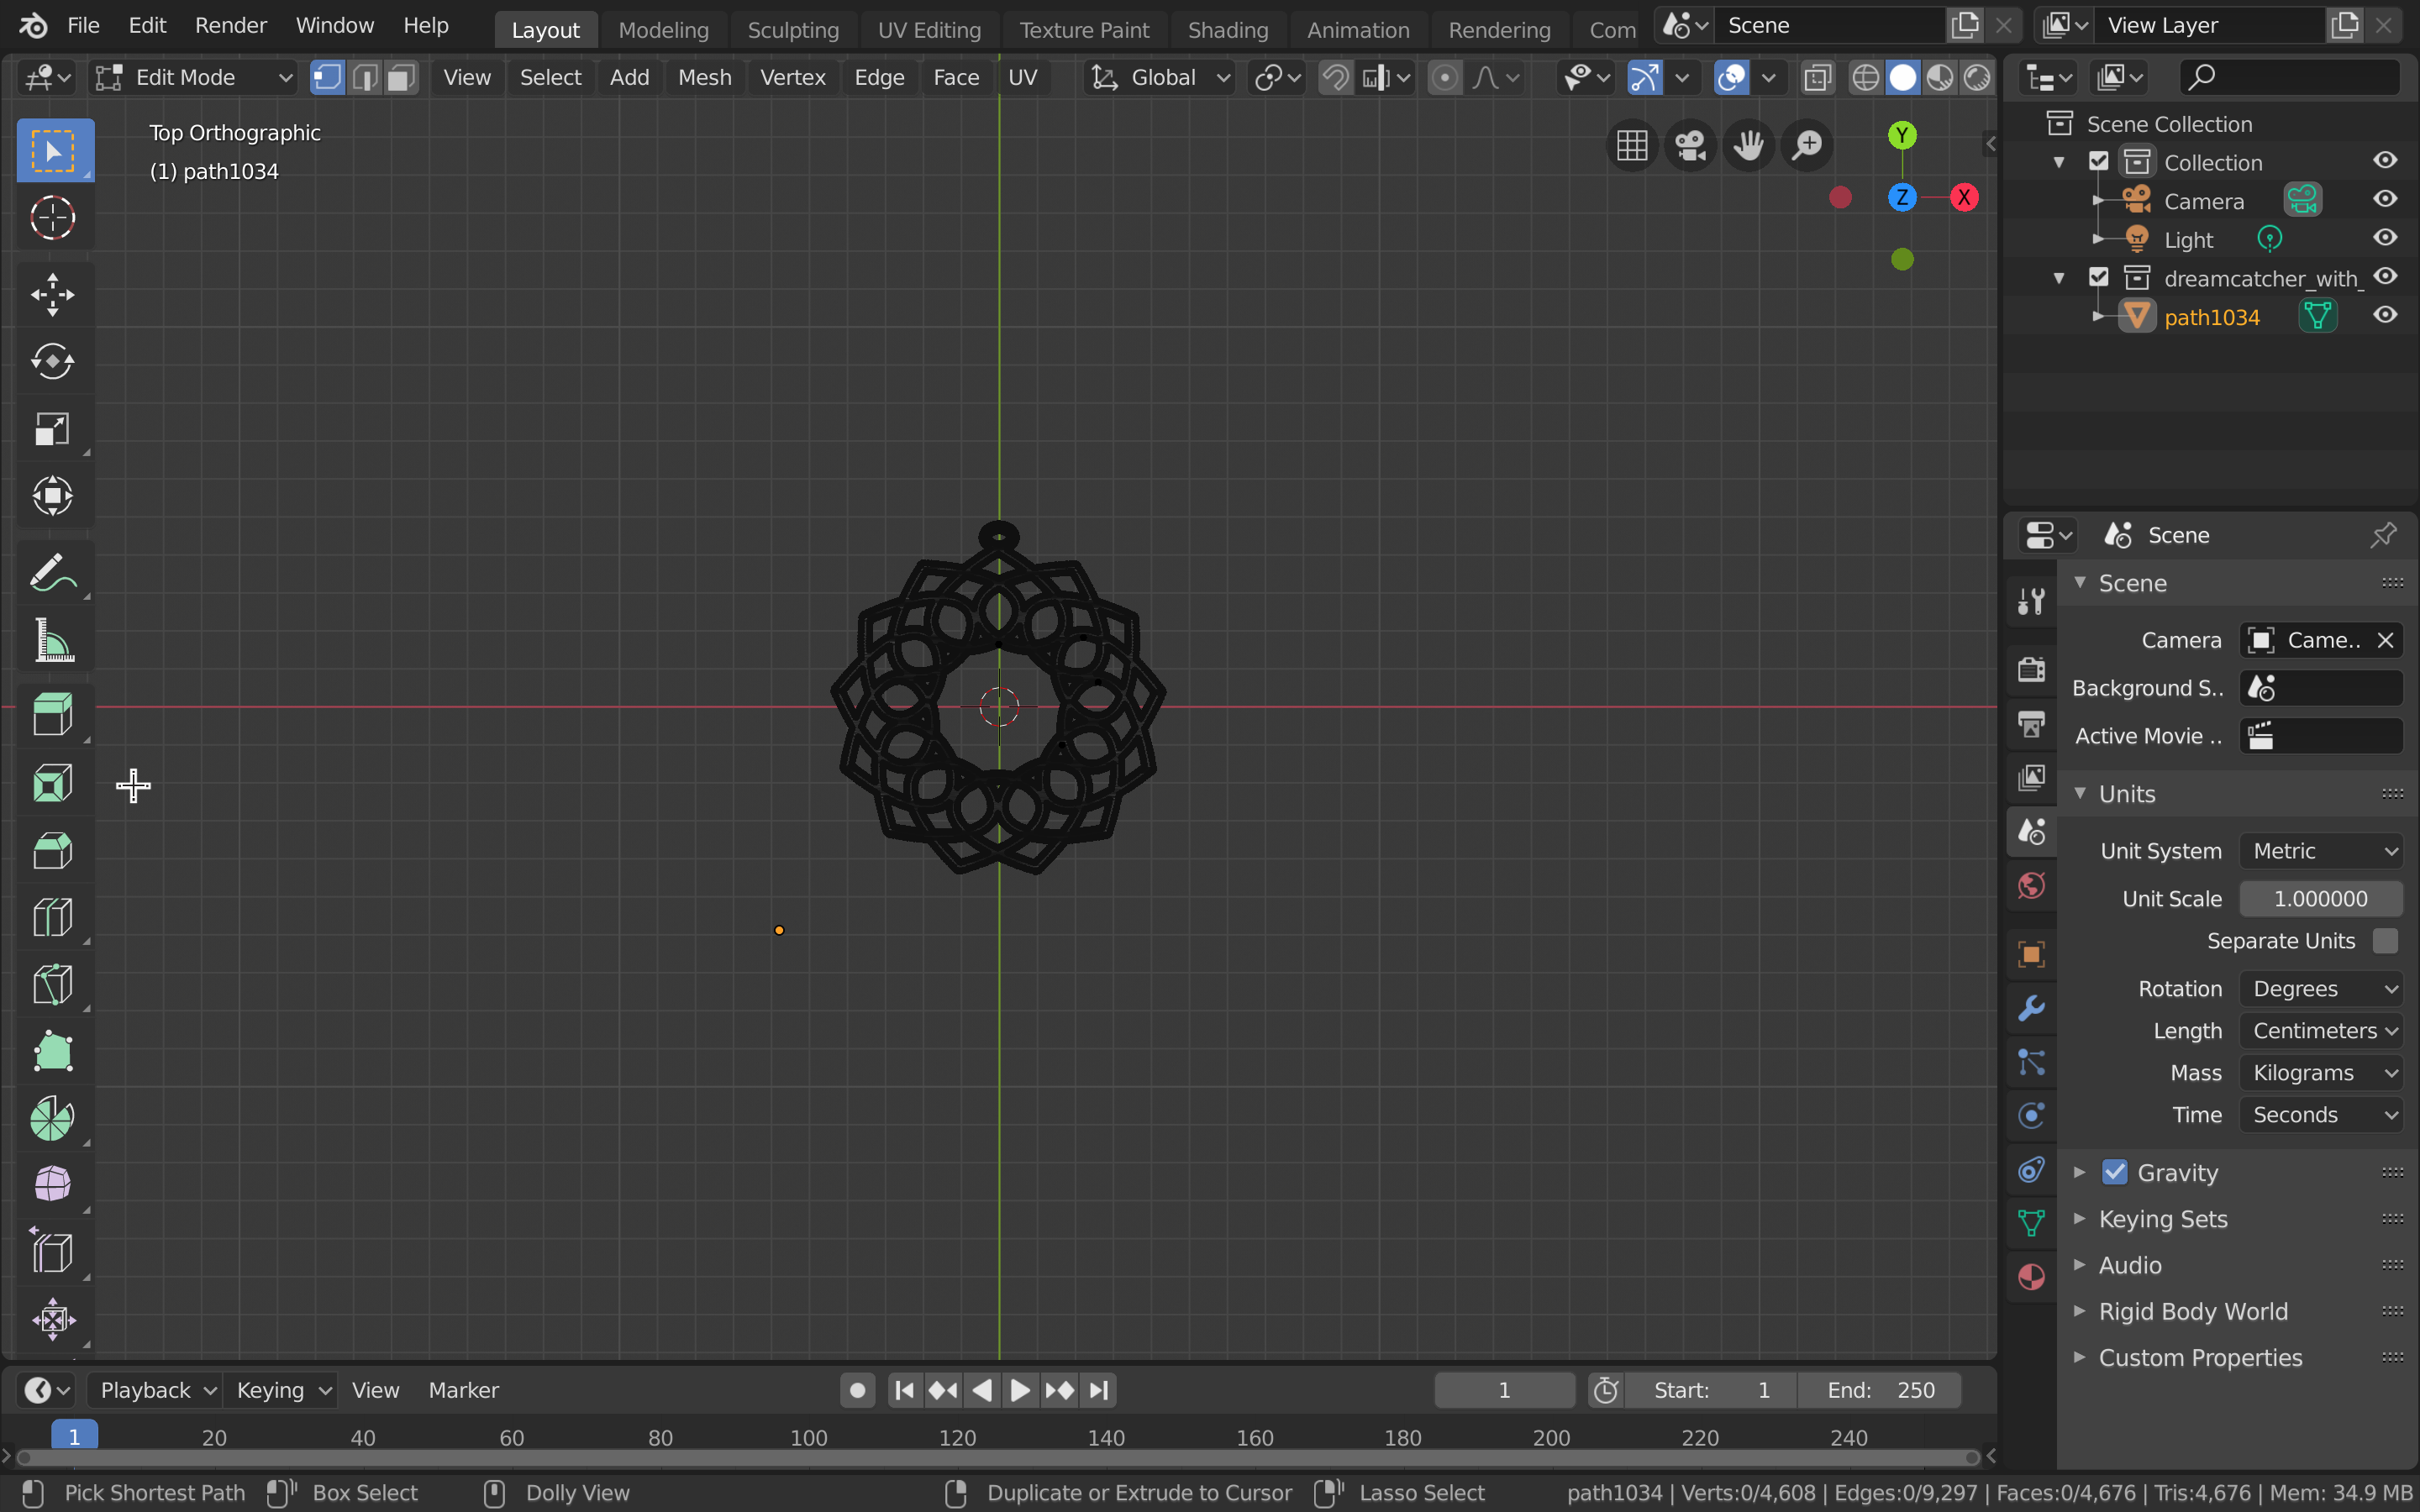Activate the 3D Cursor tool
This screenshot has width=2420, height=1512.
(x=54, y=218)
